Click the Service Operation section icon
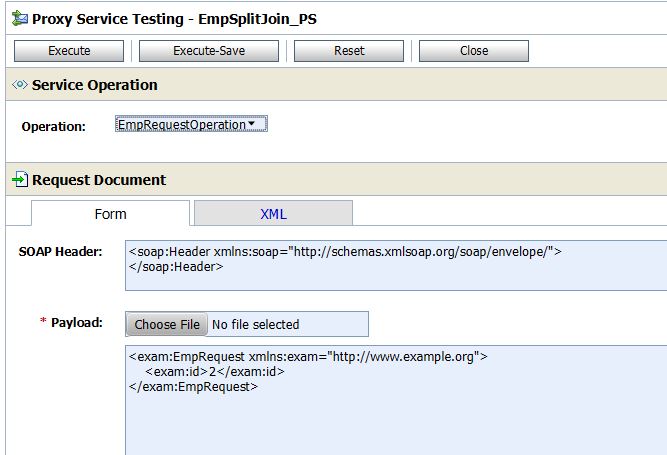667x455 pixels. tap(18, 86)
